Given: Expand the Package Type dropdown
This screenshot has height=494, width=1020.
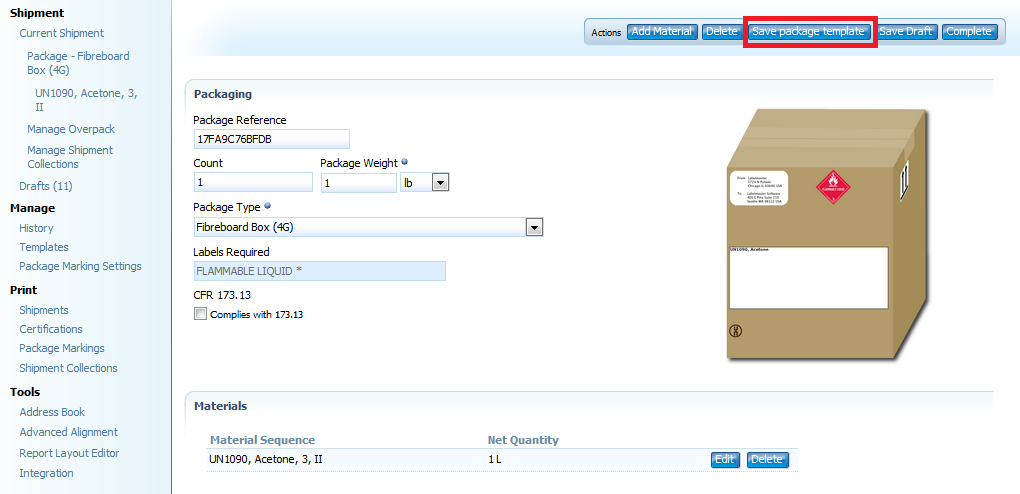Looking at the screenshot, I should 534,227.
